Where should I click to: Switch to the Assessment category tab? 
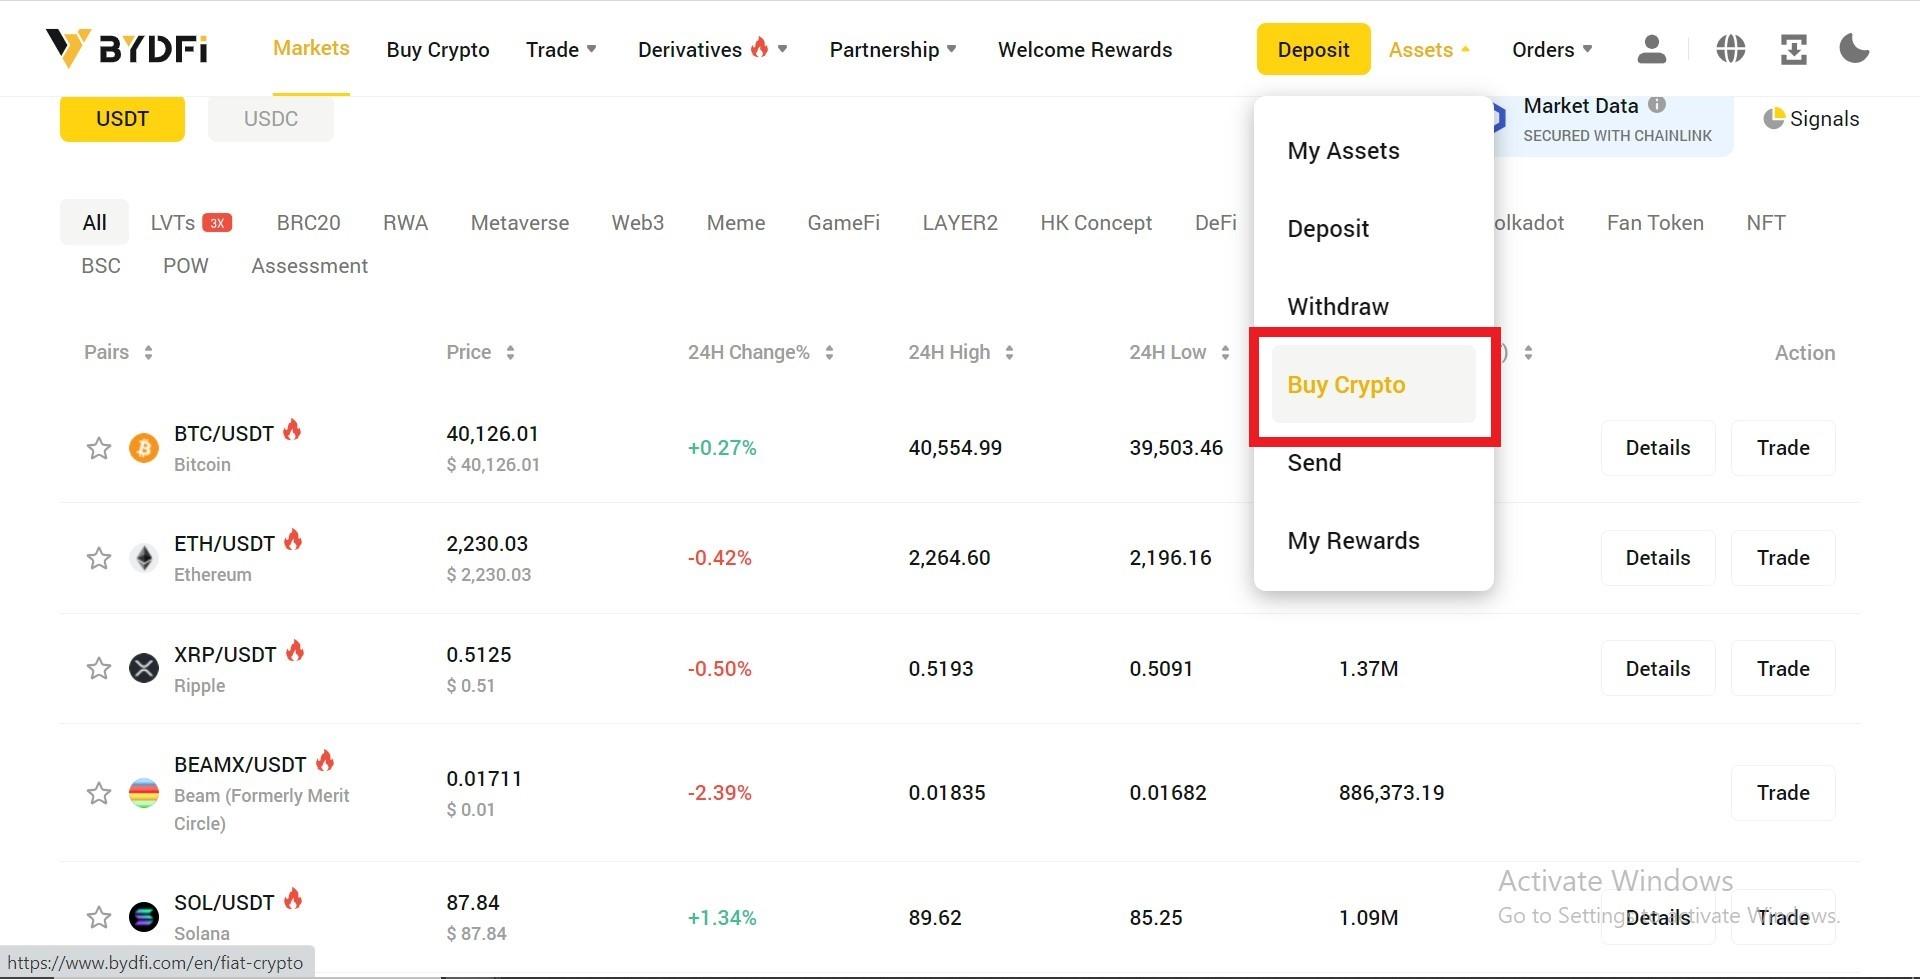309,266
